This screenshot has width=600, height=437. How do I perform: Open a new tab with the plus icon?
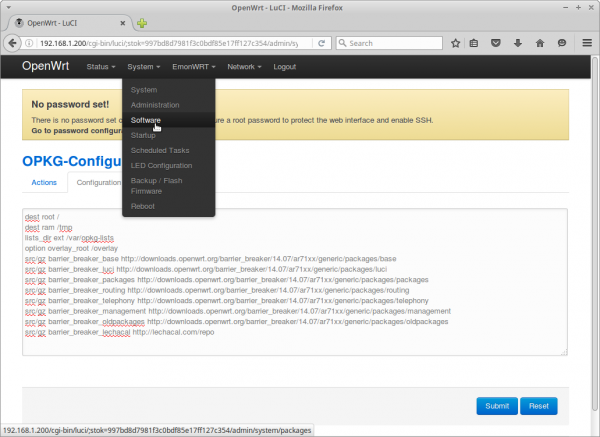142,23
